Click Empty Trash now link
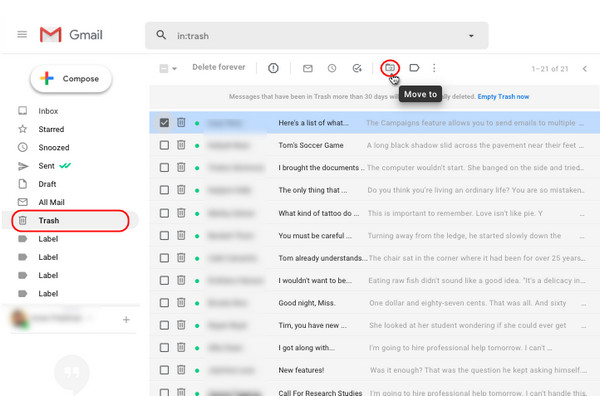The image size is (600, 396). (503, 96)
